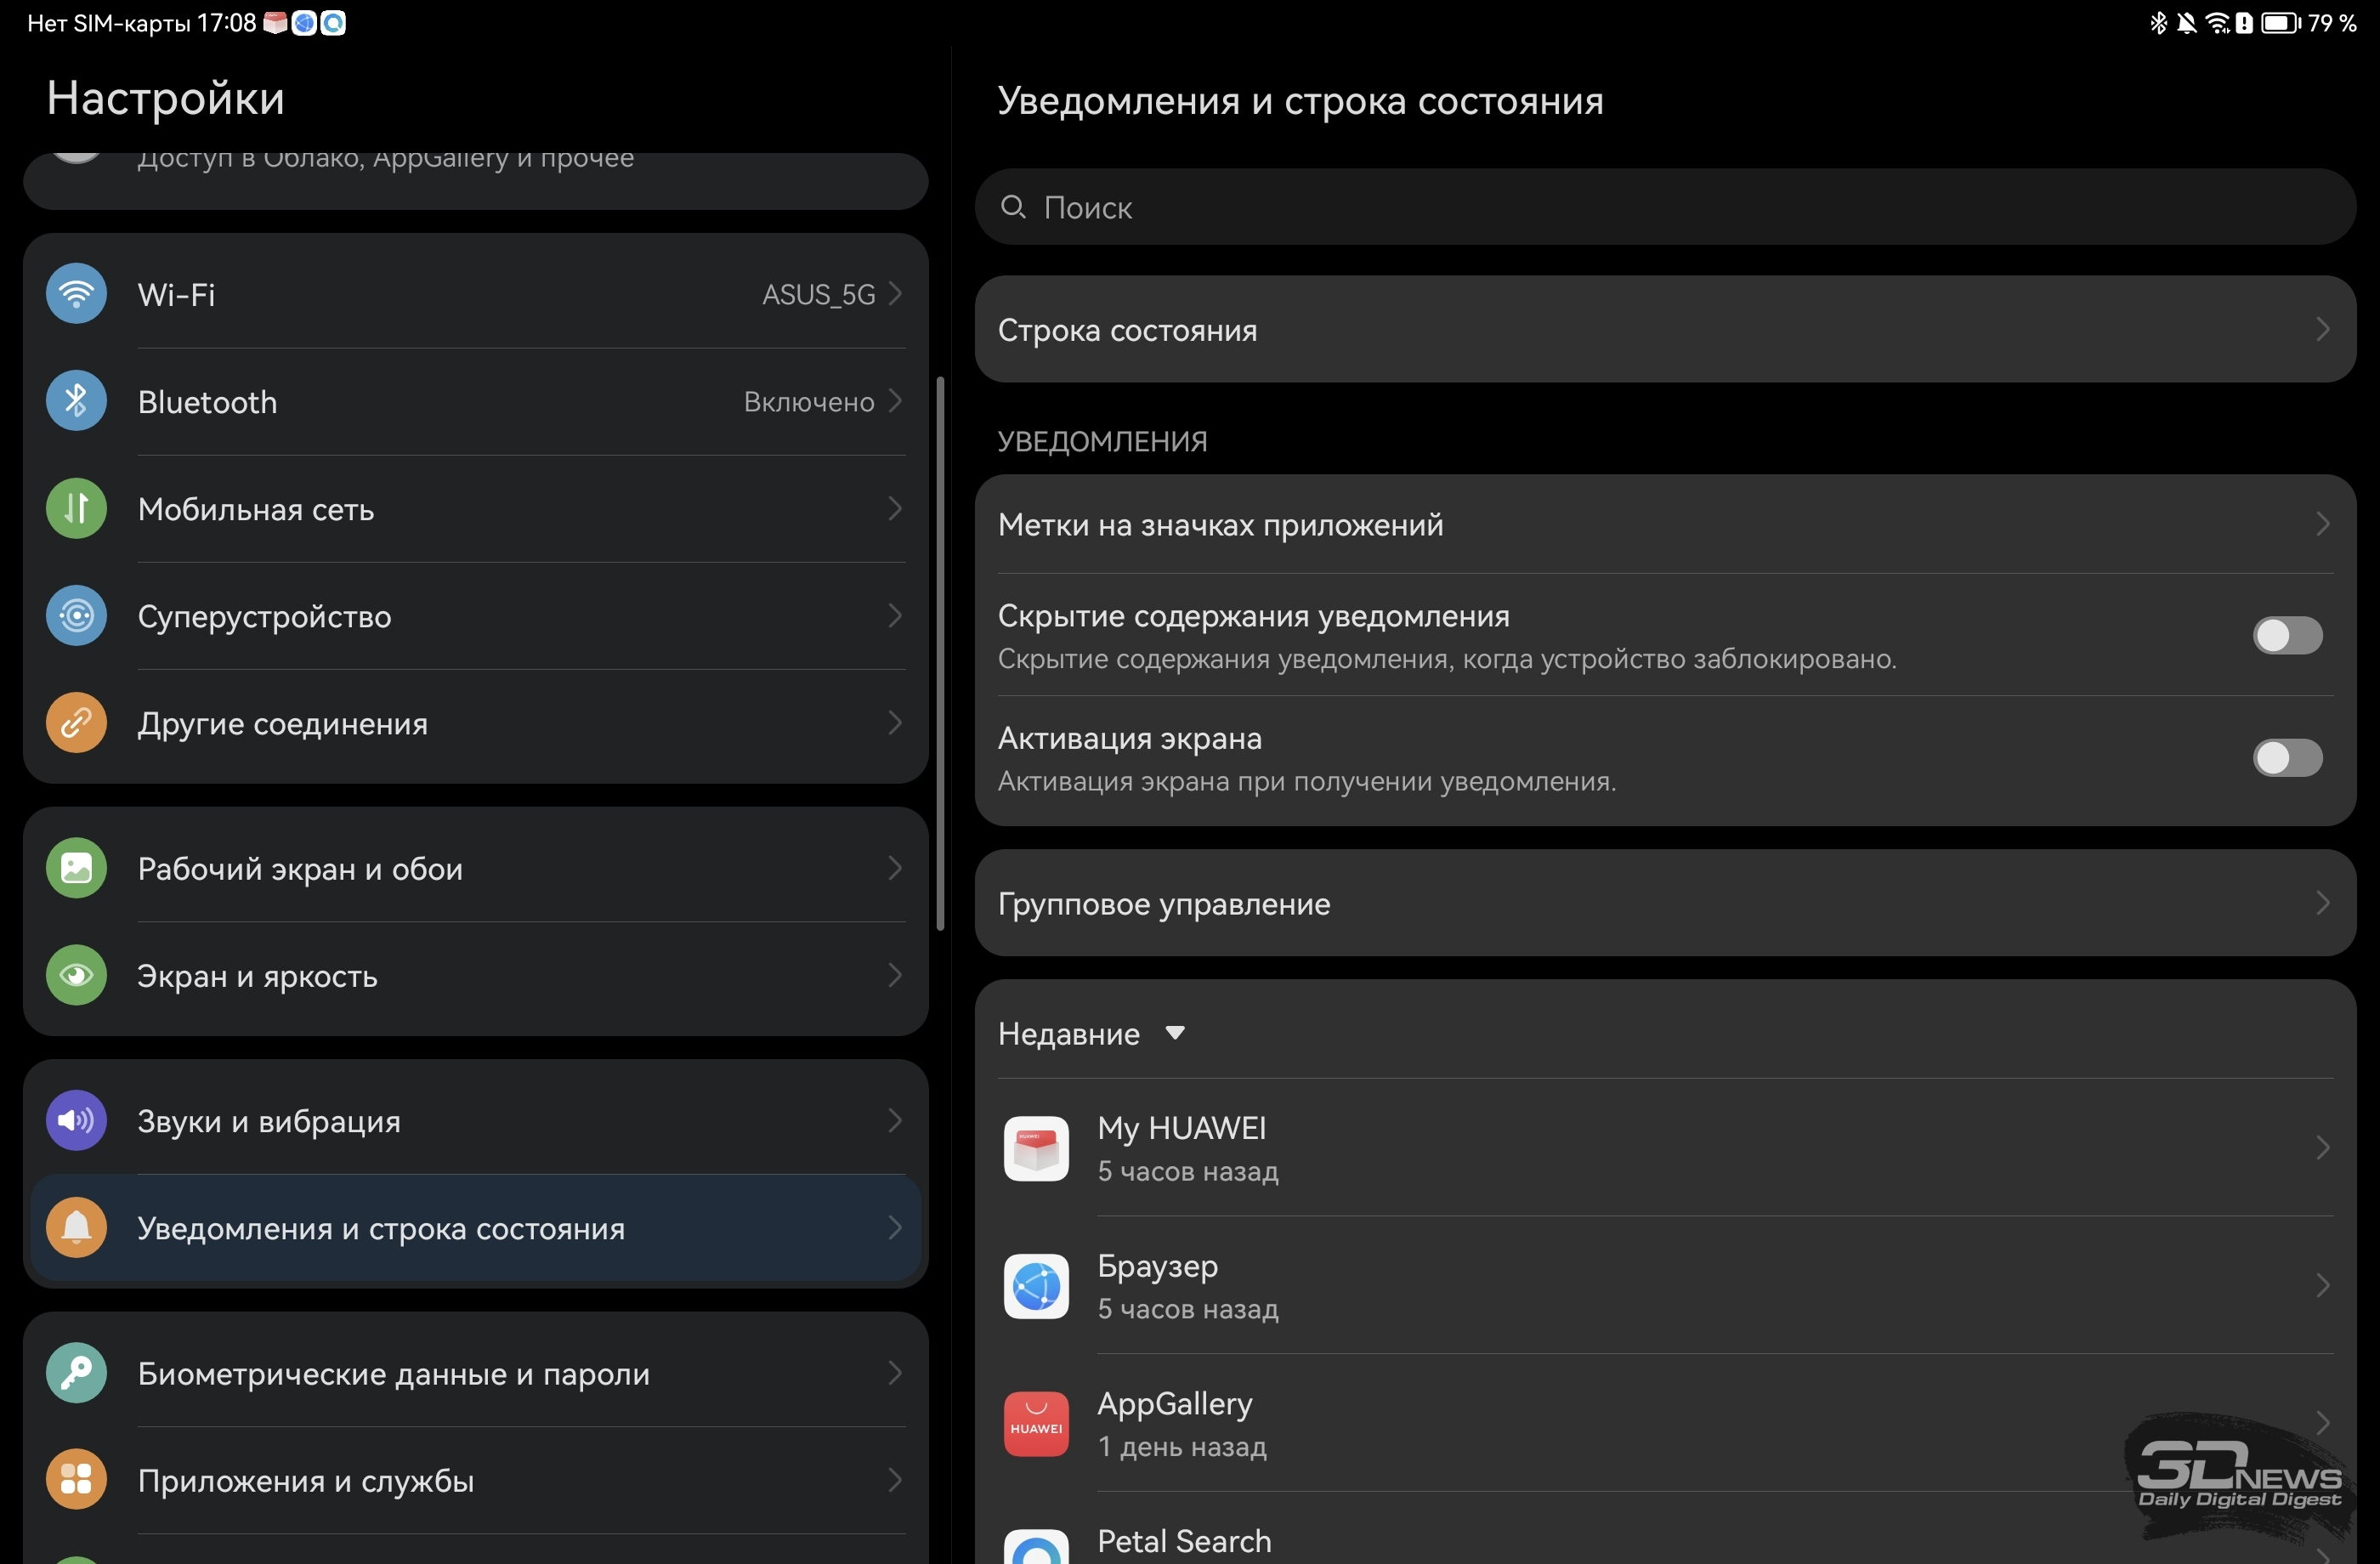Image resolution: width=2380 pixels, height=1564 pixels.
Task: Open Bluetooth settings
Action: pyautogui.click(x=476, y=401)
